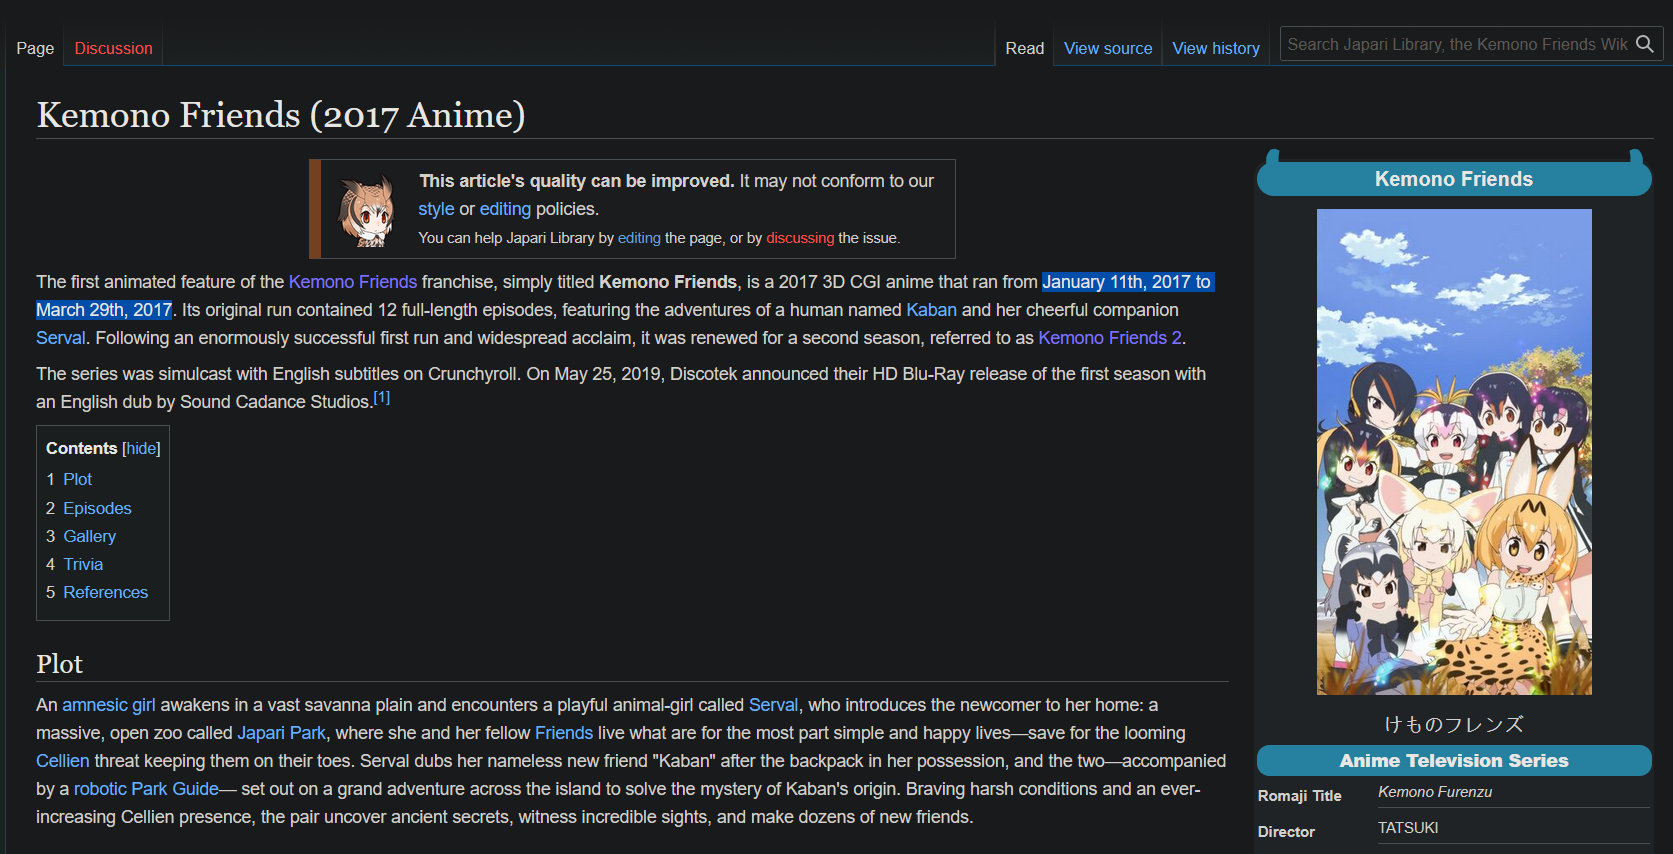Open the style policy link
The image size is (1673, 854).
pos(435,209)
